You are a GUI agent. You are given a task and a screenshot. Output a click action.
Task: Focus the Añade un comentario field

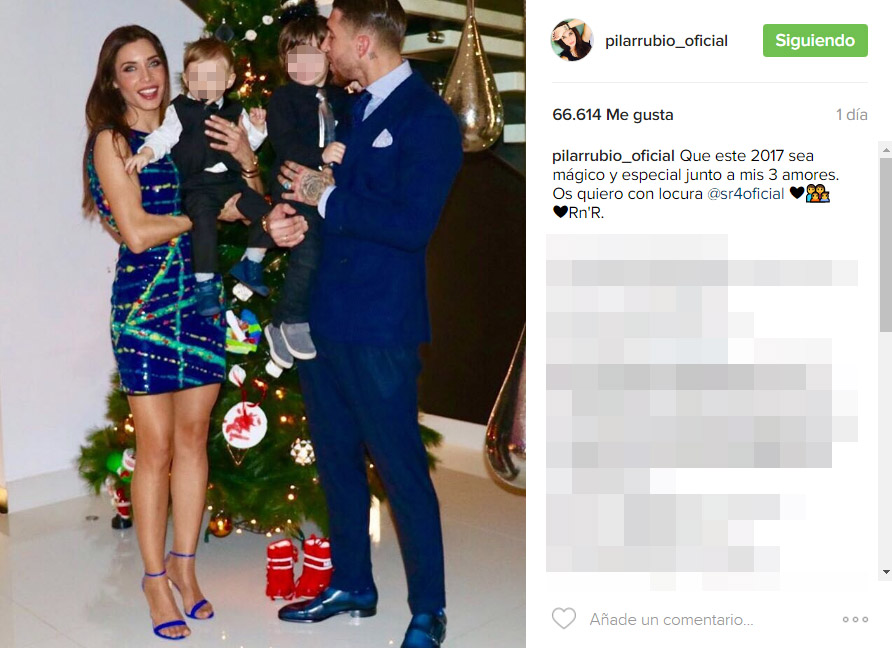tap(671, 619)
